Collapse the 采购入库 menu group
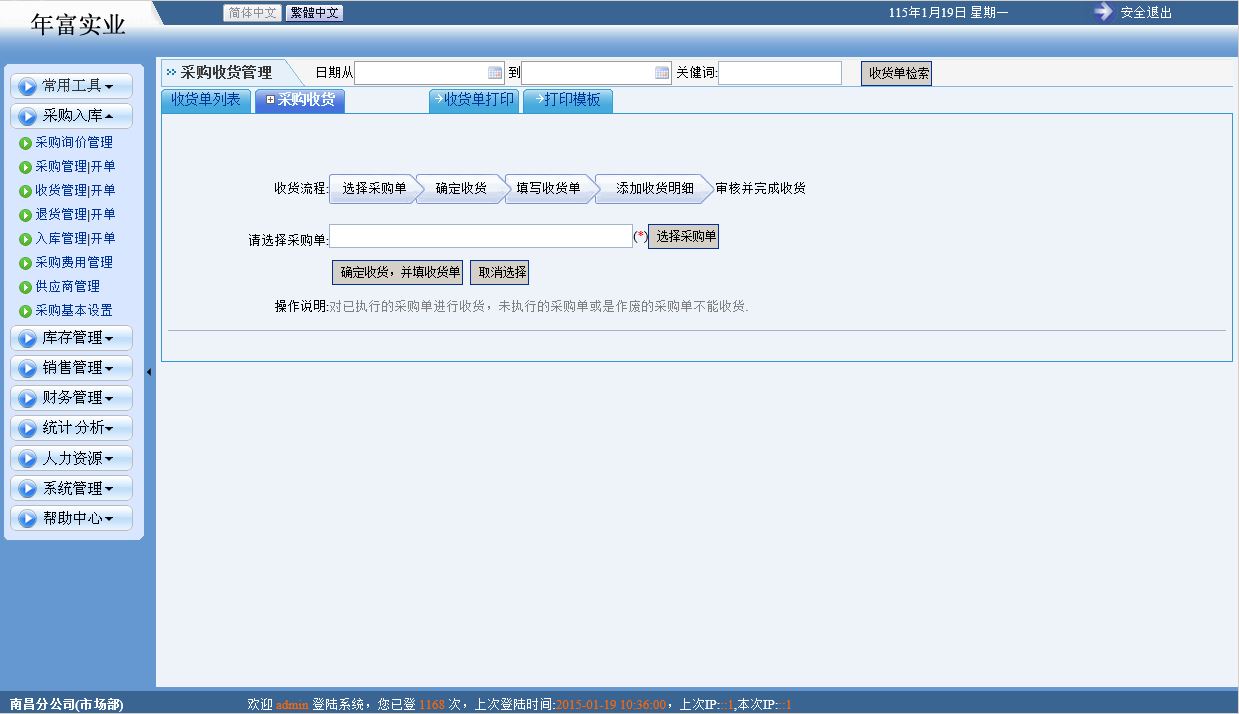Screen dimensions: 1239x714 coord(71,116)
